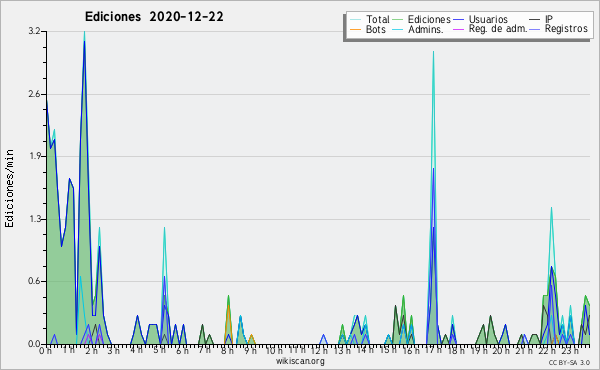Click the Bots orange legend line
The image size is (600, 370).
click(x=355, y=29)
